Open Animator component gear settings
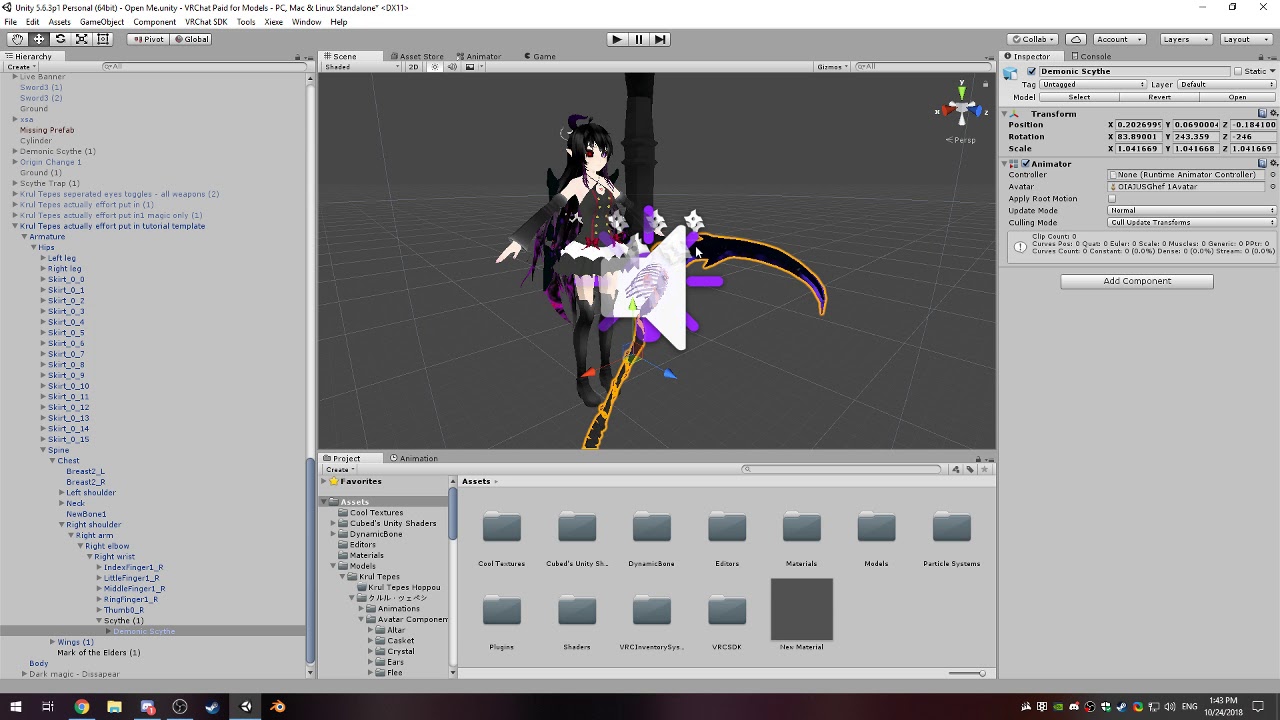 (x=1273, y=164)
